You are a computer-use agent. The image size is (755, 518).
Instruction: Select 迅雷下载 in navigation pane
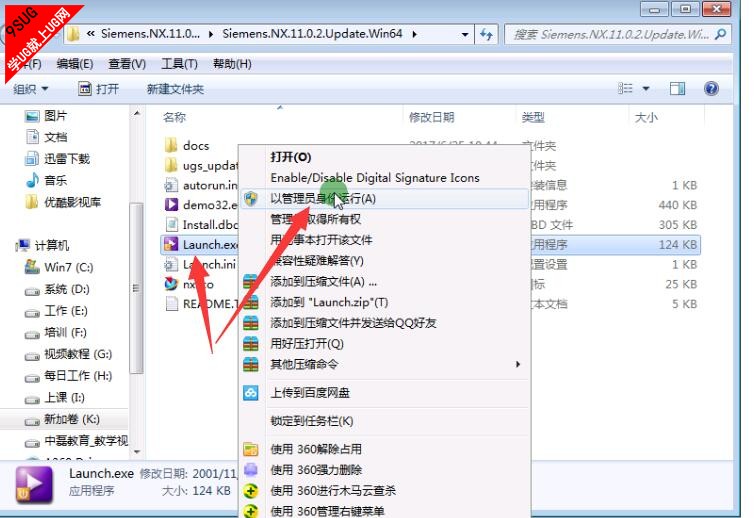pos(57,158)
